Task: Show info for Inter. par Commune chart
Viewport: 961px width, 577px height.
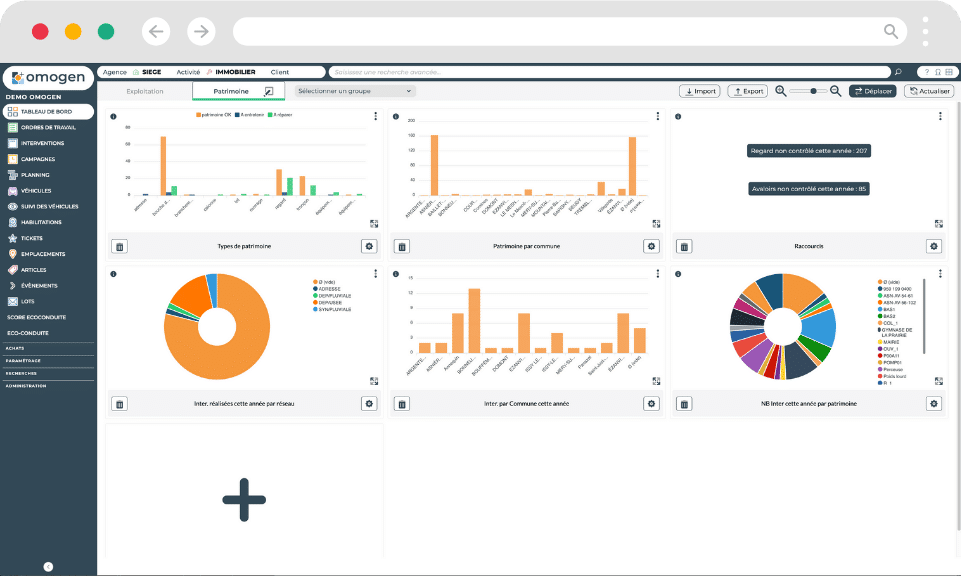Action: click(x=396, y=274)
